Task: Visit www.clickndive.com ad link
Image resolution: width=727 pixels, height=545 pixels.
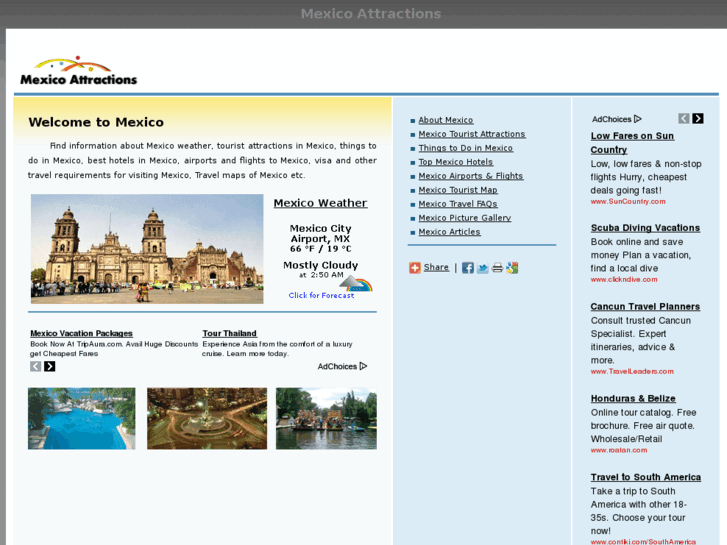Action: (624, 279)
